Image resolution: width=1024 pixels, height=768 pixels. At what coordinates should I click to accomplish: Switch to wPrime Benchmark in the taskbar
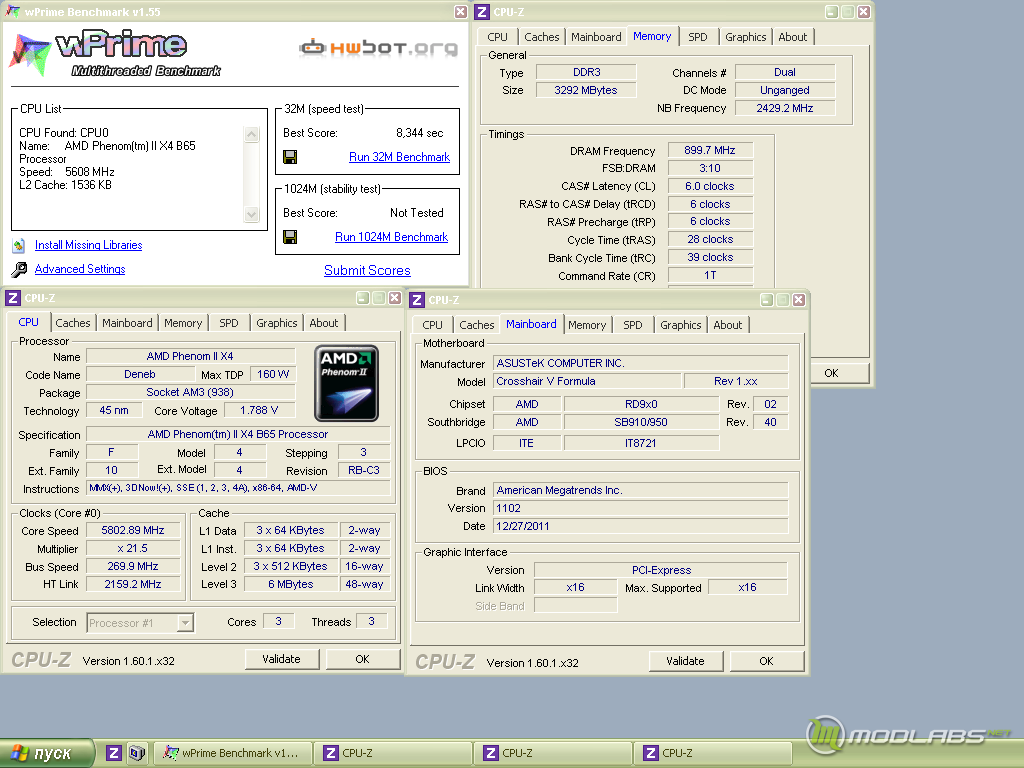[x=232, y=753]
